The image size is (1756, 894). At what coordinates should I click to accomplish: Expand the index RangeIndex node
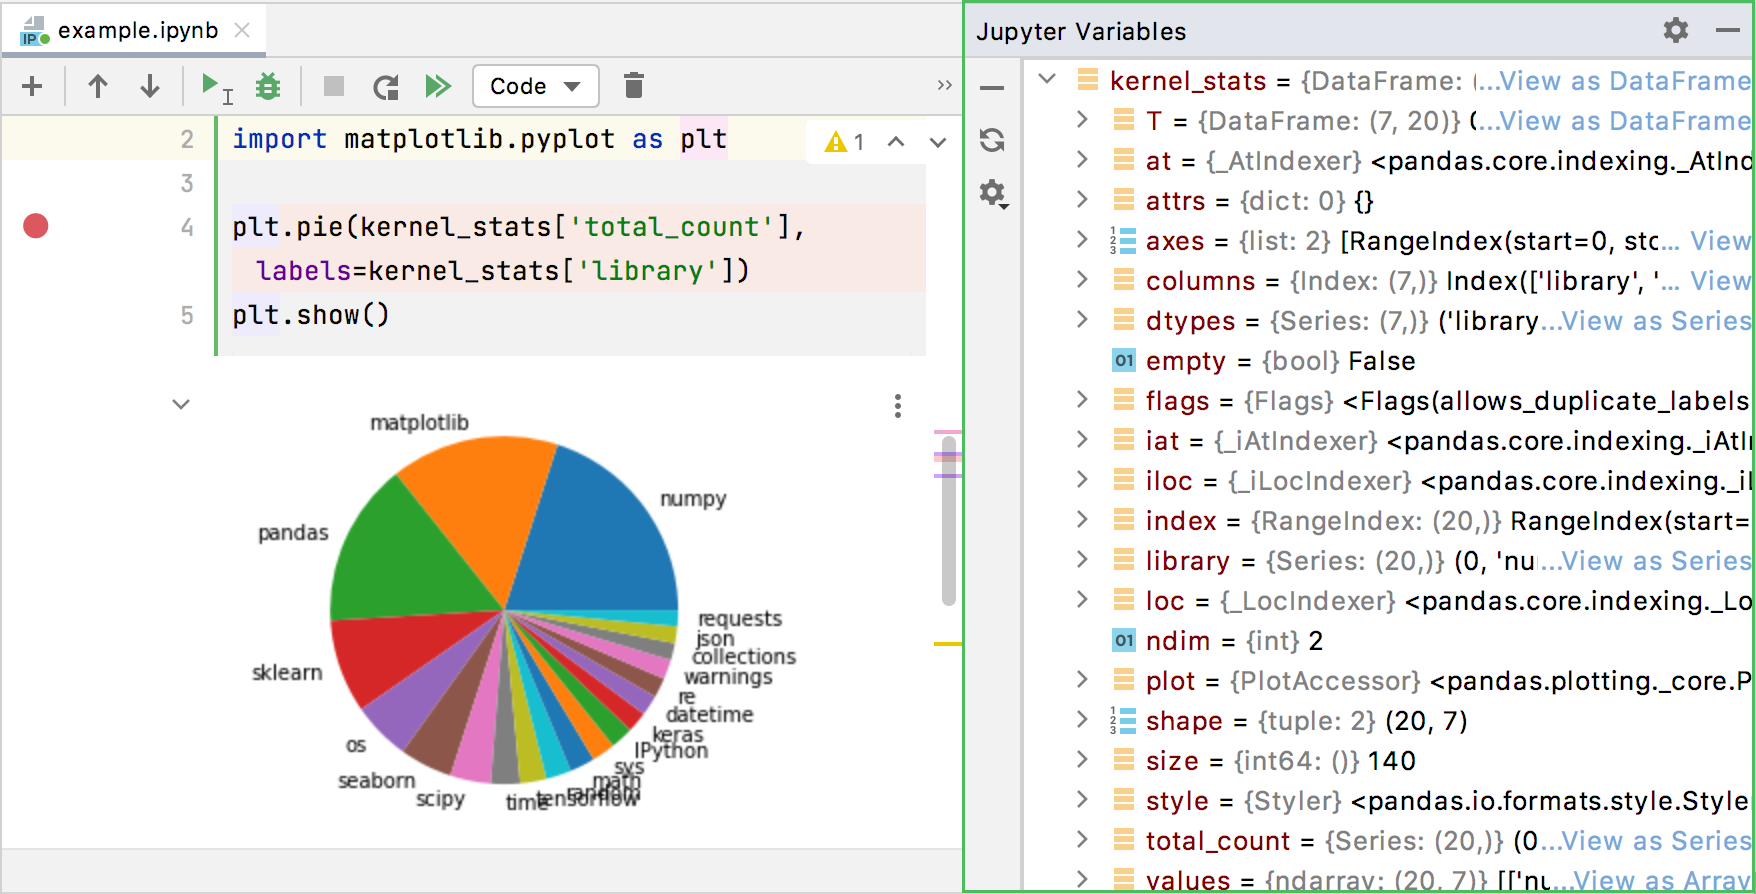point(1082,520)
